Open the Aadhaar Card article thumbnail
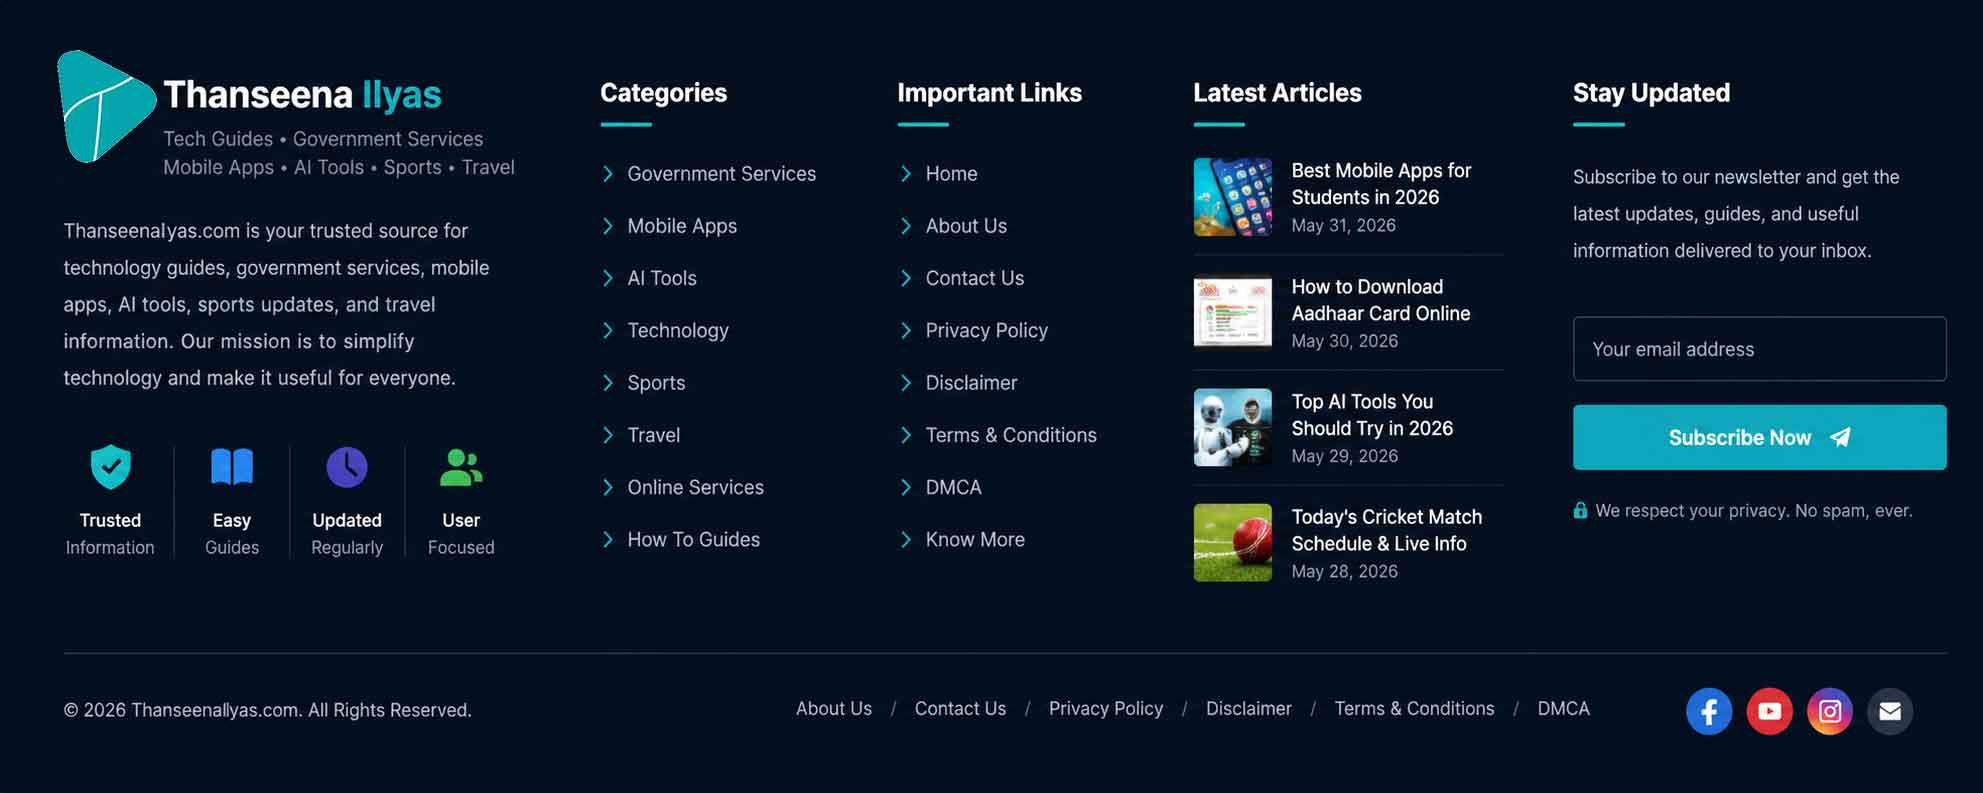The width and height of the screenshot is (1983, 793). tap(1233, 312)
